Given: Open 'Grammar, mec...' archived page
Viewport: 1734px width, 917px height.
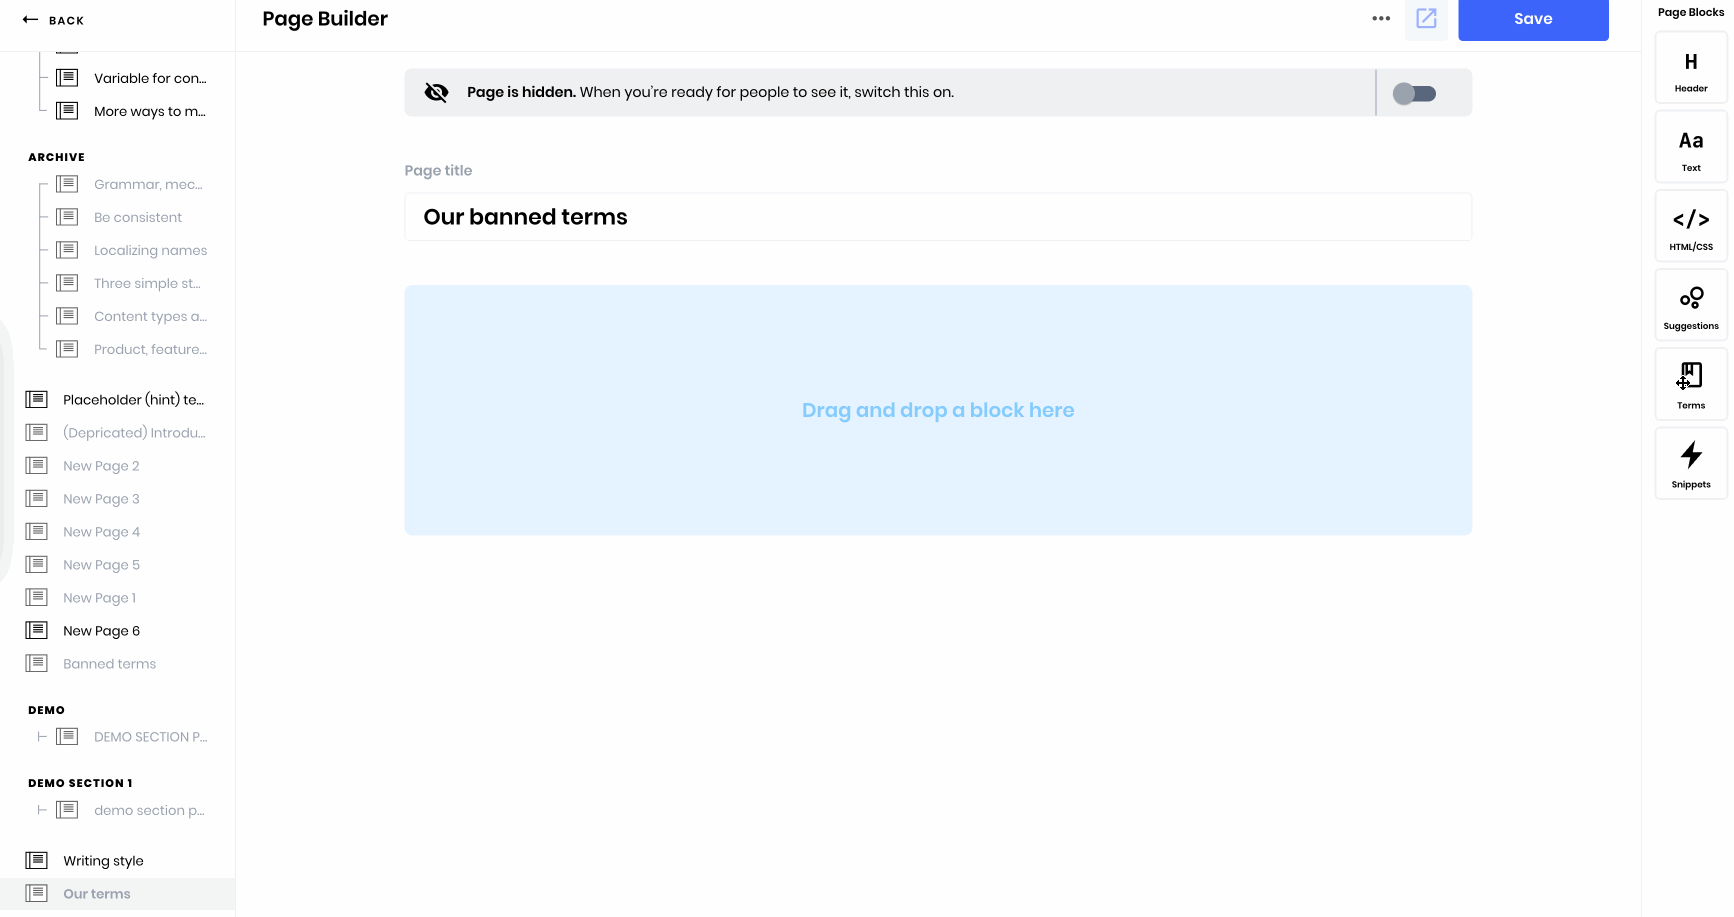Looking at the screenshot, I should tap(148, 184).
